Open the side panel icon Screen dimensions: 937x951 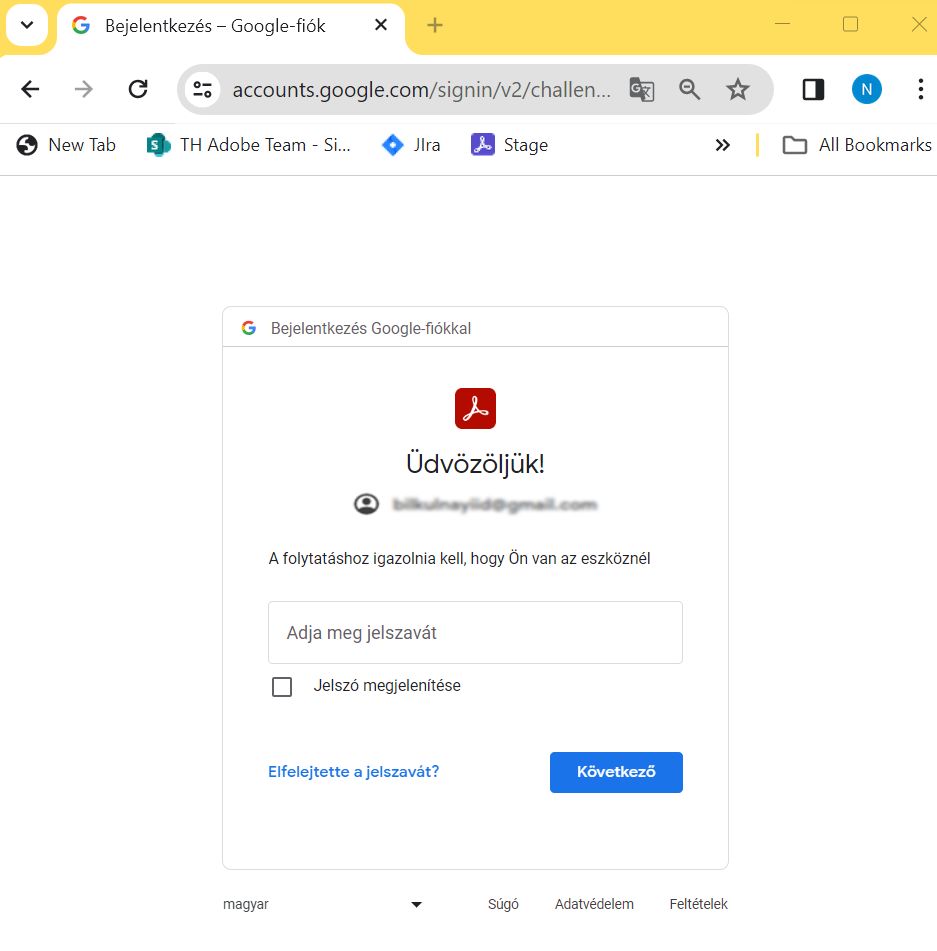[x=813, y=89]
